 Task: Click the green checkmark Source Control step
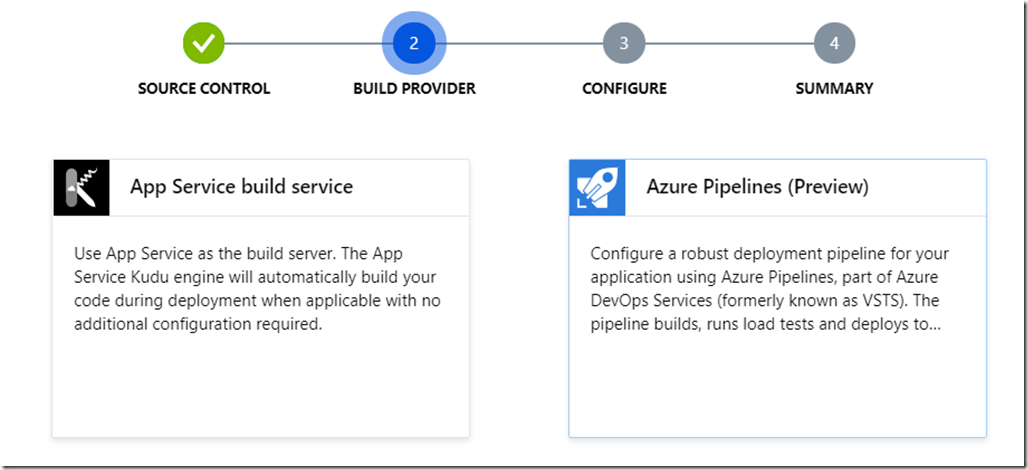[x=204, y=43]
